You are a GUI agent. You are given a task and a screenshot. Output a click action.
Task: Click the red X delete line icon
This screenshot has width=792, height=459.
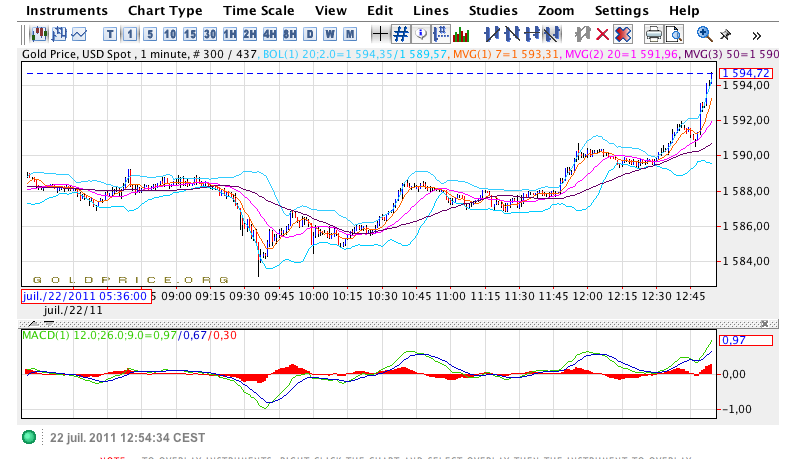(602, 34)
